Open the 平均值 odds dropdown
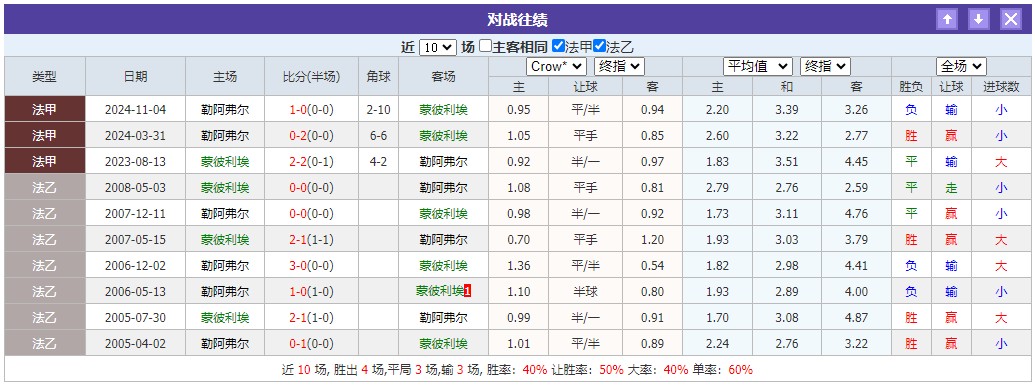Viewport: 1035px width, 385px height. point(758,66)
